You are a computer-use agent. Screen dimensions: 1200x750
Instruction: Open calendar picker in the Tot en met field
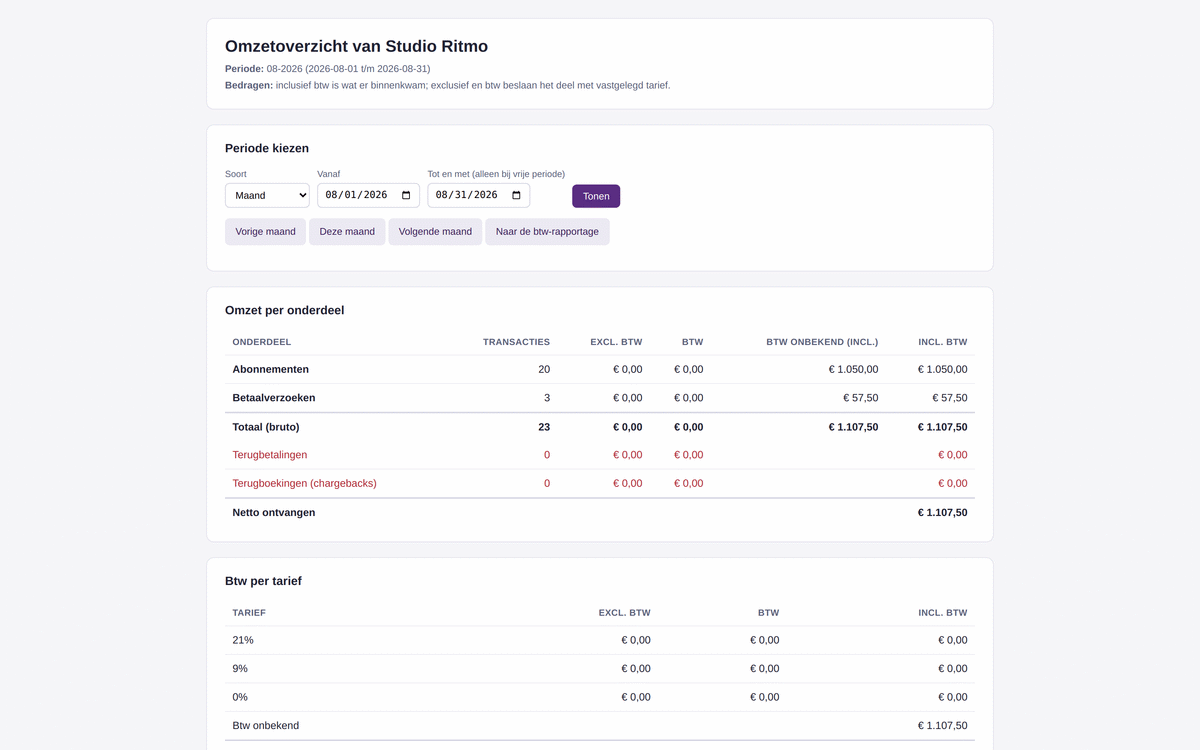(x=516, y=195)
